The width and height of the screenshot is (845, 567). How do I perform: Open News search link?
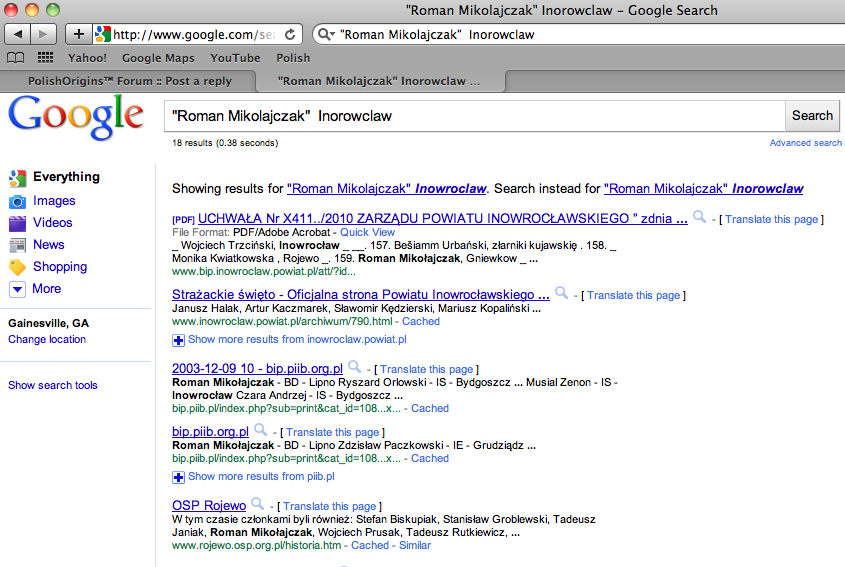click(49, 245)
